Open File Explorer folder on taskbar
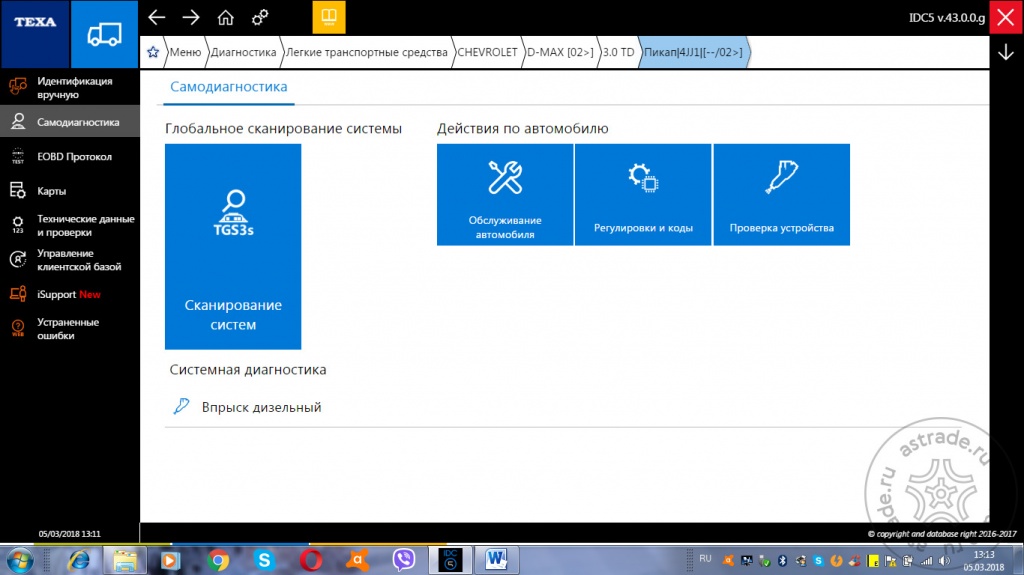This screenshot has height=575, width=1024. coord(125,560)
